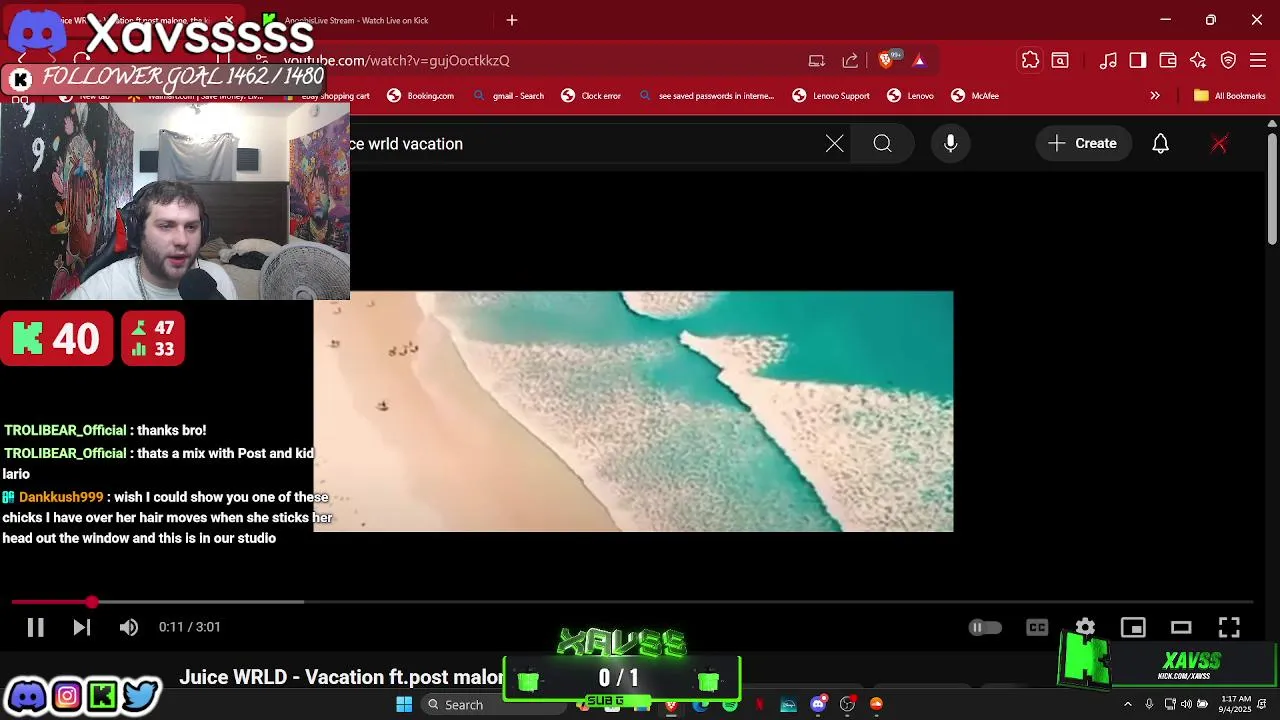Open the saved passwords bookmark
The width and height of the screenshot is (1280, 720).
click(706, 96)
